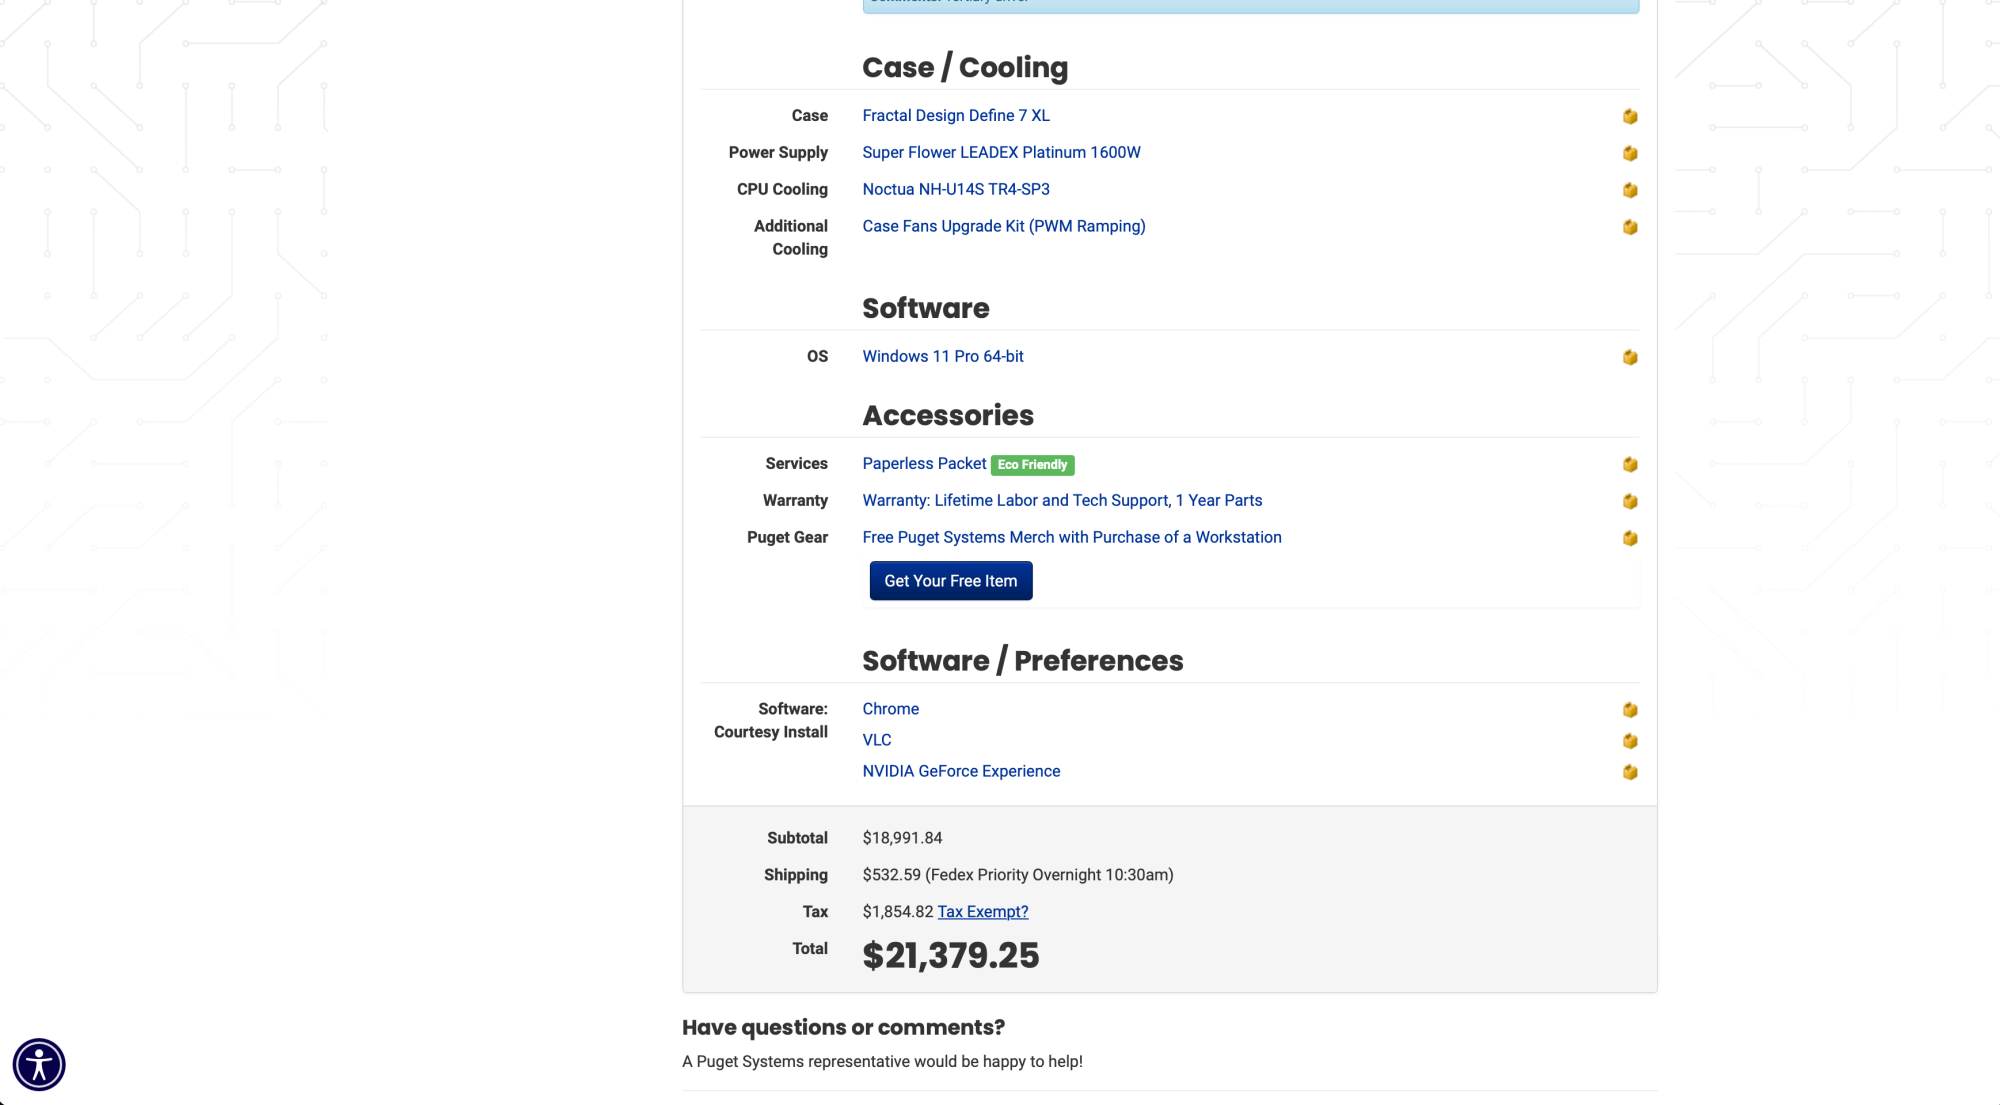Viewport: 2000px width, 1105px height.
Task: Open the Windows 11 Pro 64-bit link
Action: pyautogui.click(x=942, y=356)
